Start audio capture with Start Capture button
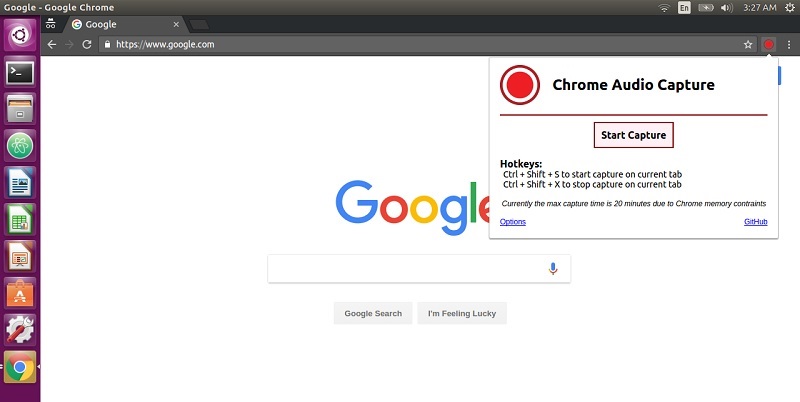This screenshot has height=402, width=800. tap(634, 135)
